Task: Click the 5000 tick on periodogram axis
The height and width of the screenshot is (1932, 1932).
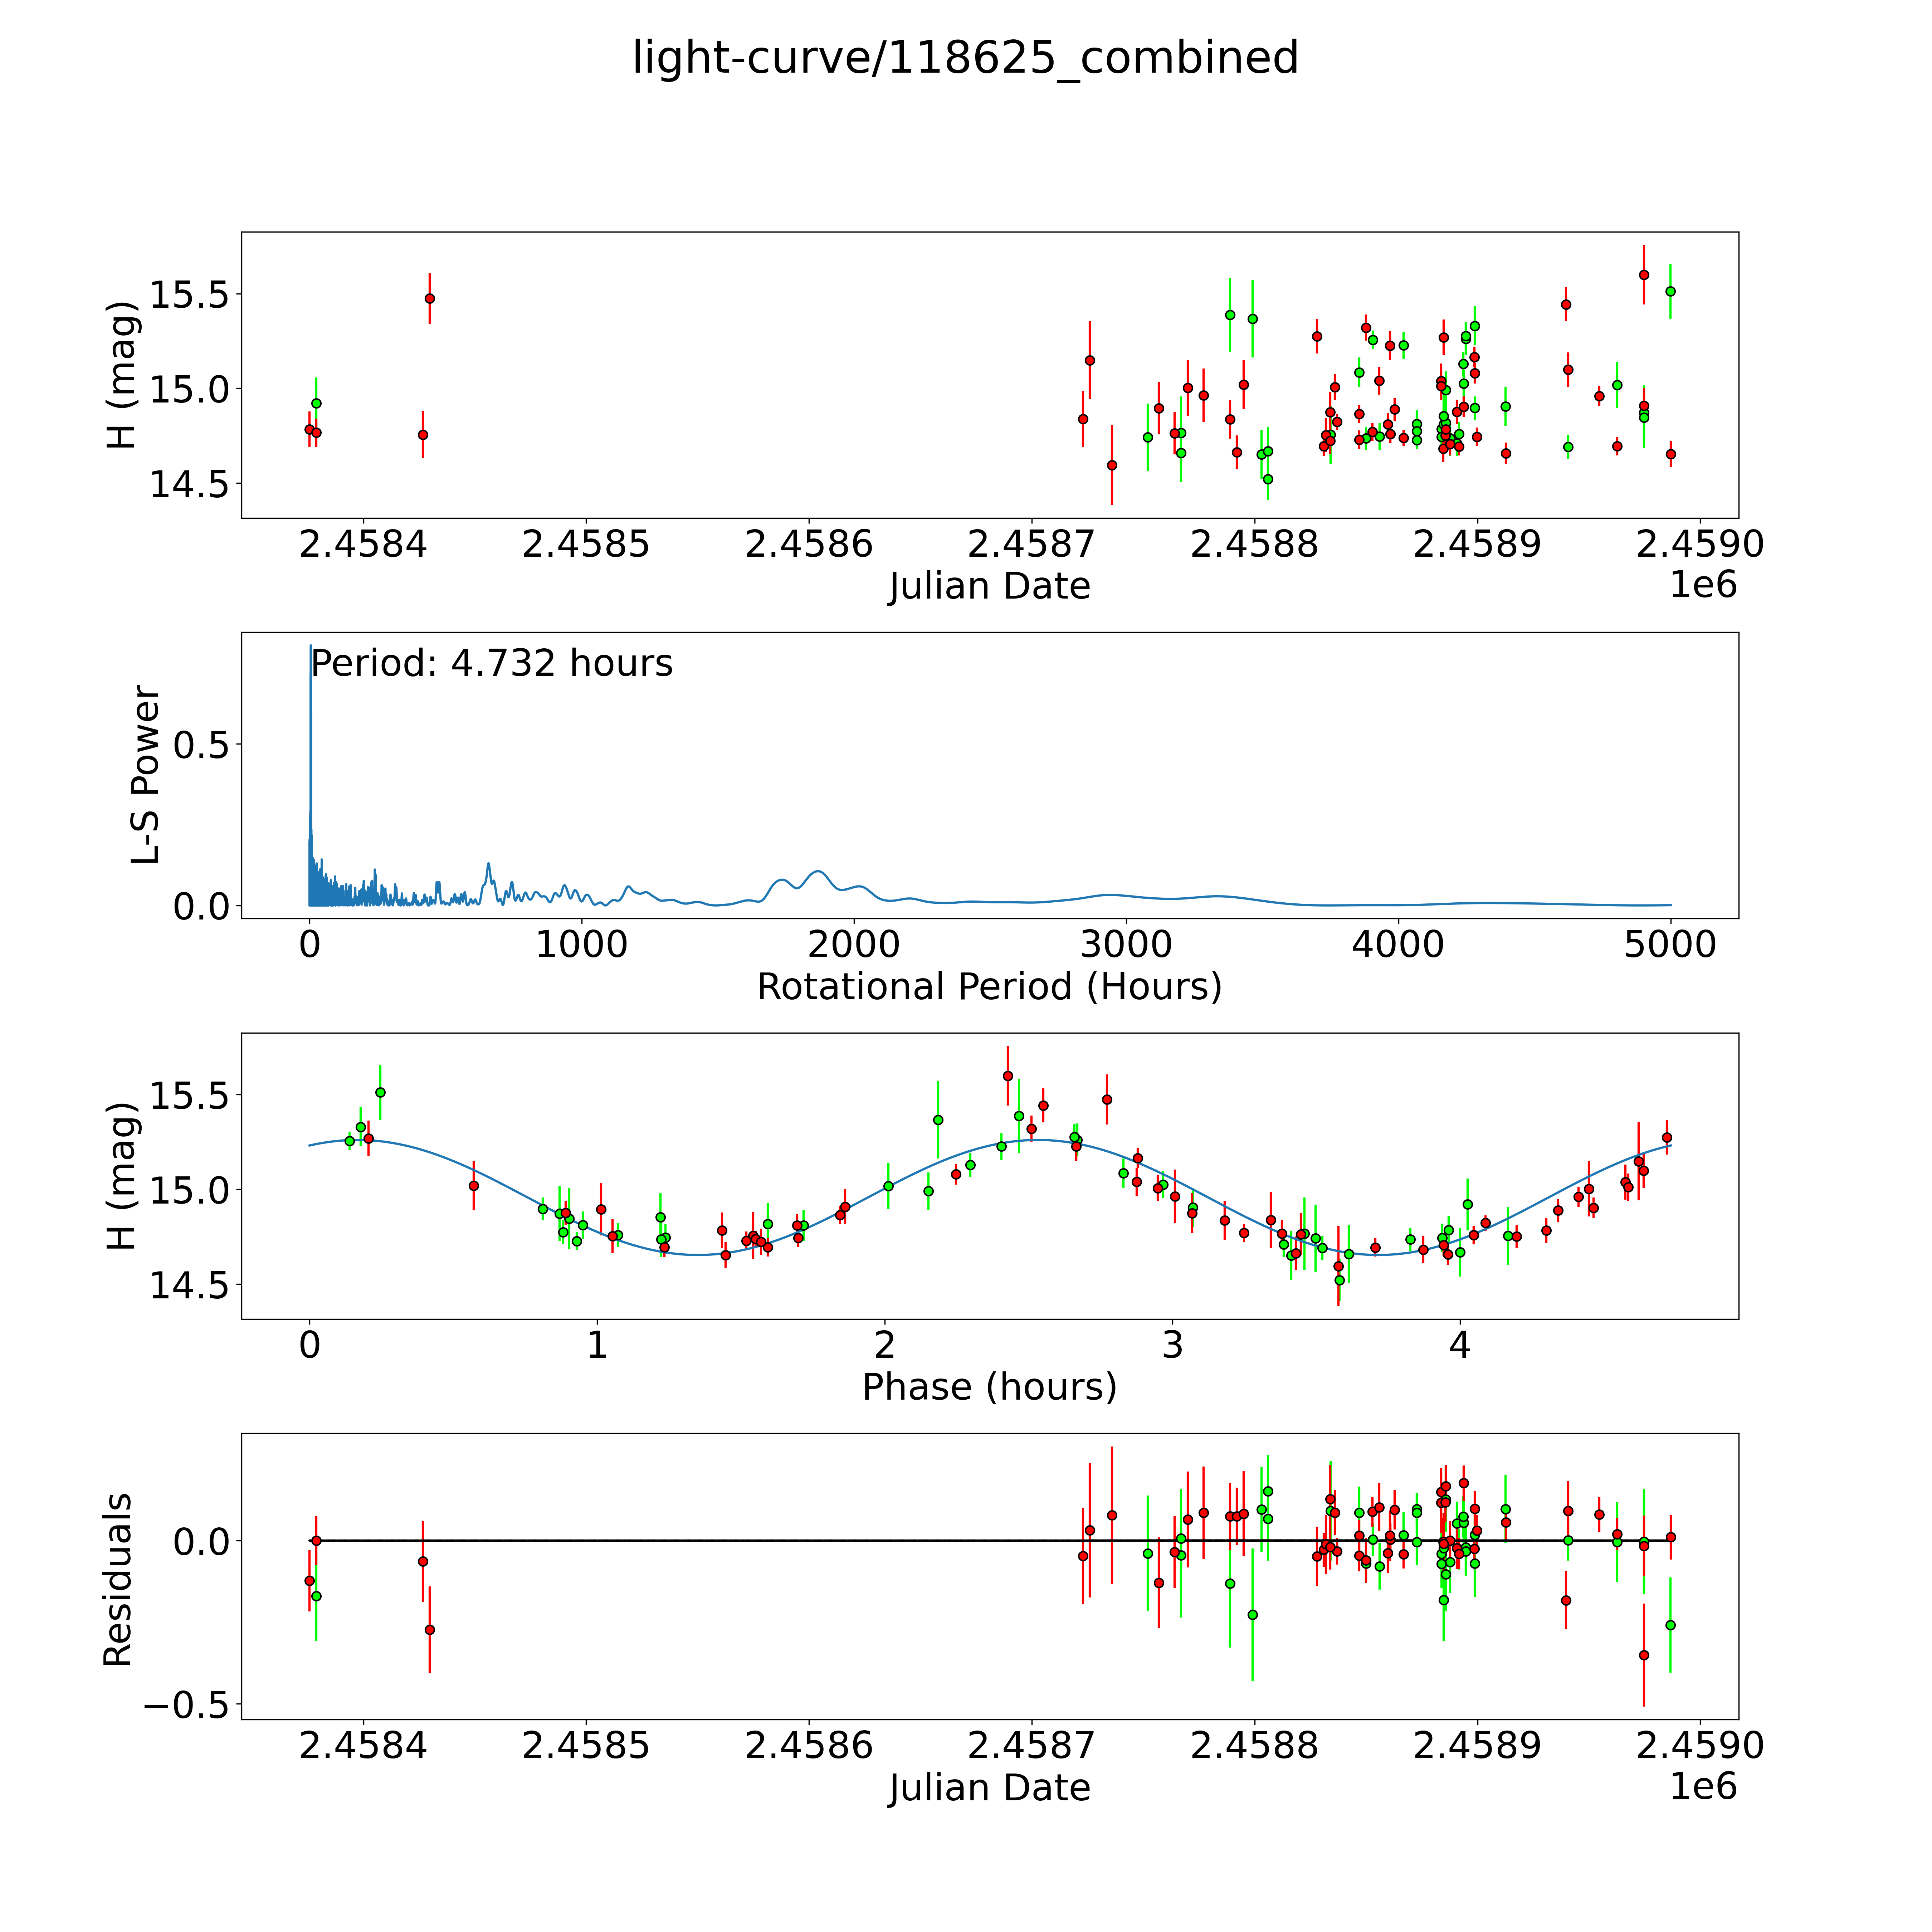Action: (x=1670, y=945)
